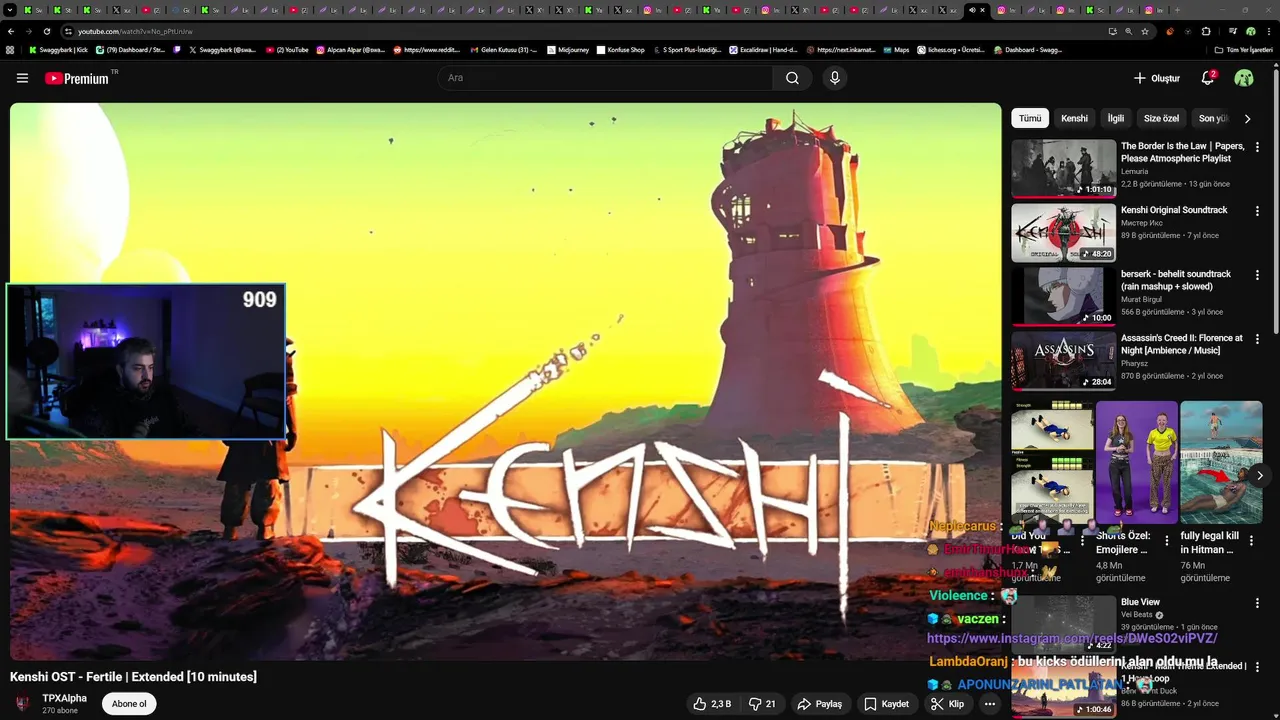Open browser zoom magnifier in address bar
The image size is (1280, 720).
1129,31
